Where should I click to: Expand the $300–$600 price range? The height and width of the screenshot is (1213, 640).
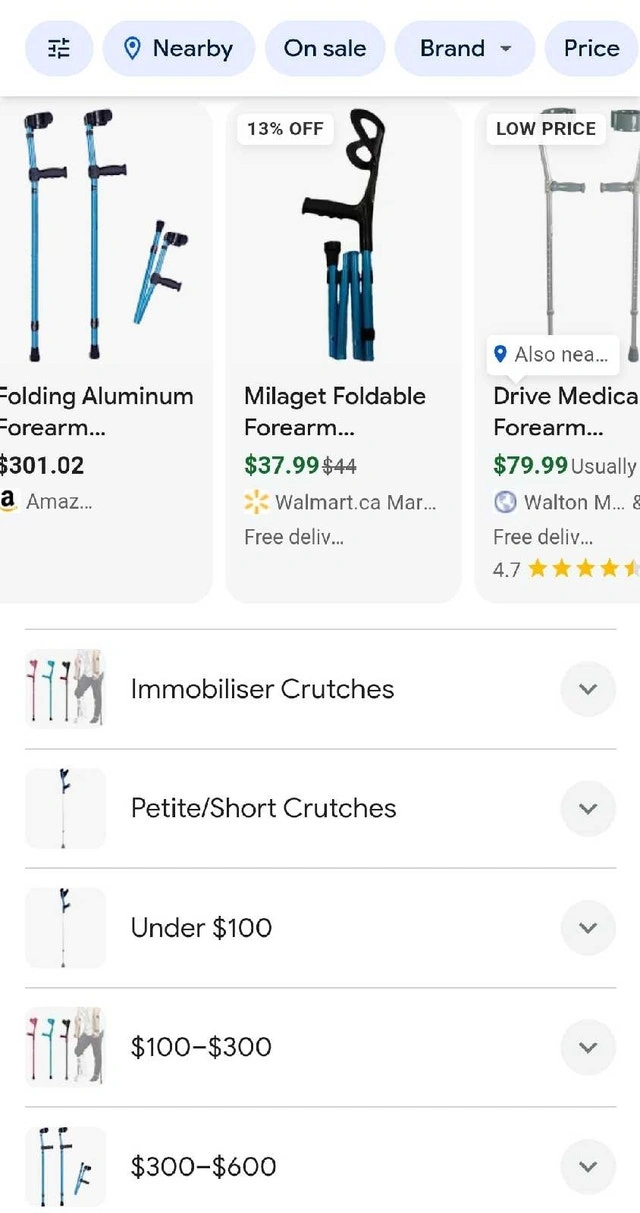click(588, 1166)
